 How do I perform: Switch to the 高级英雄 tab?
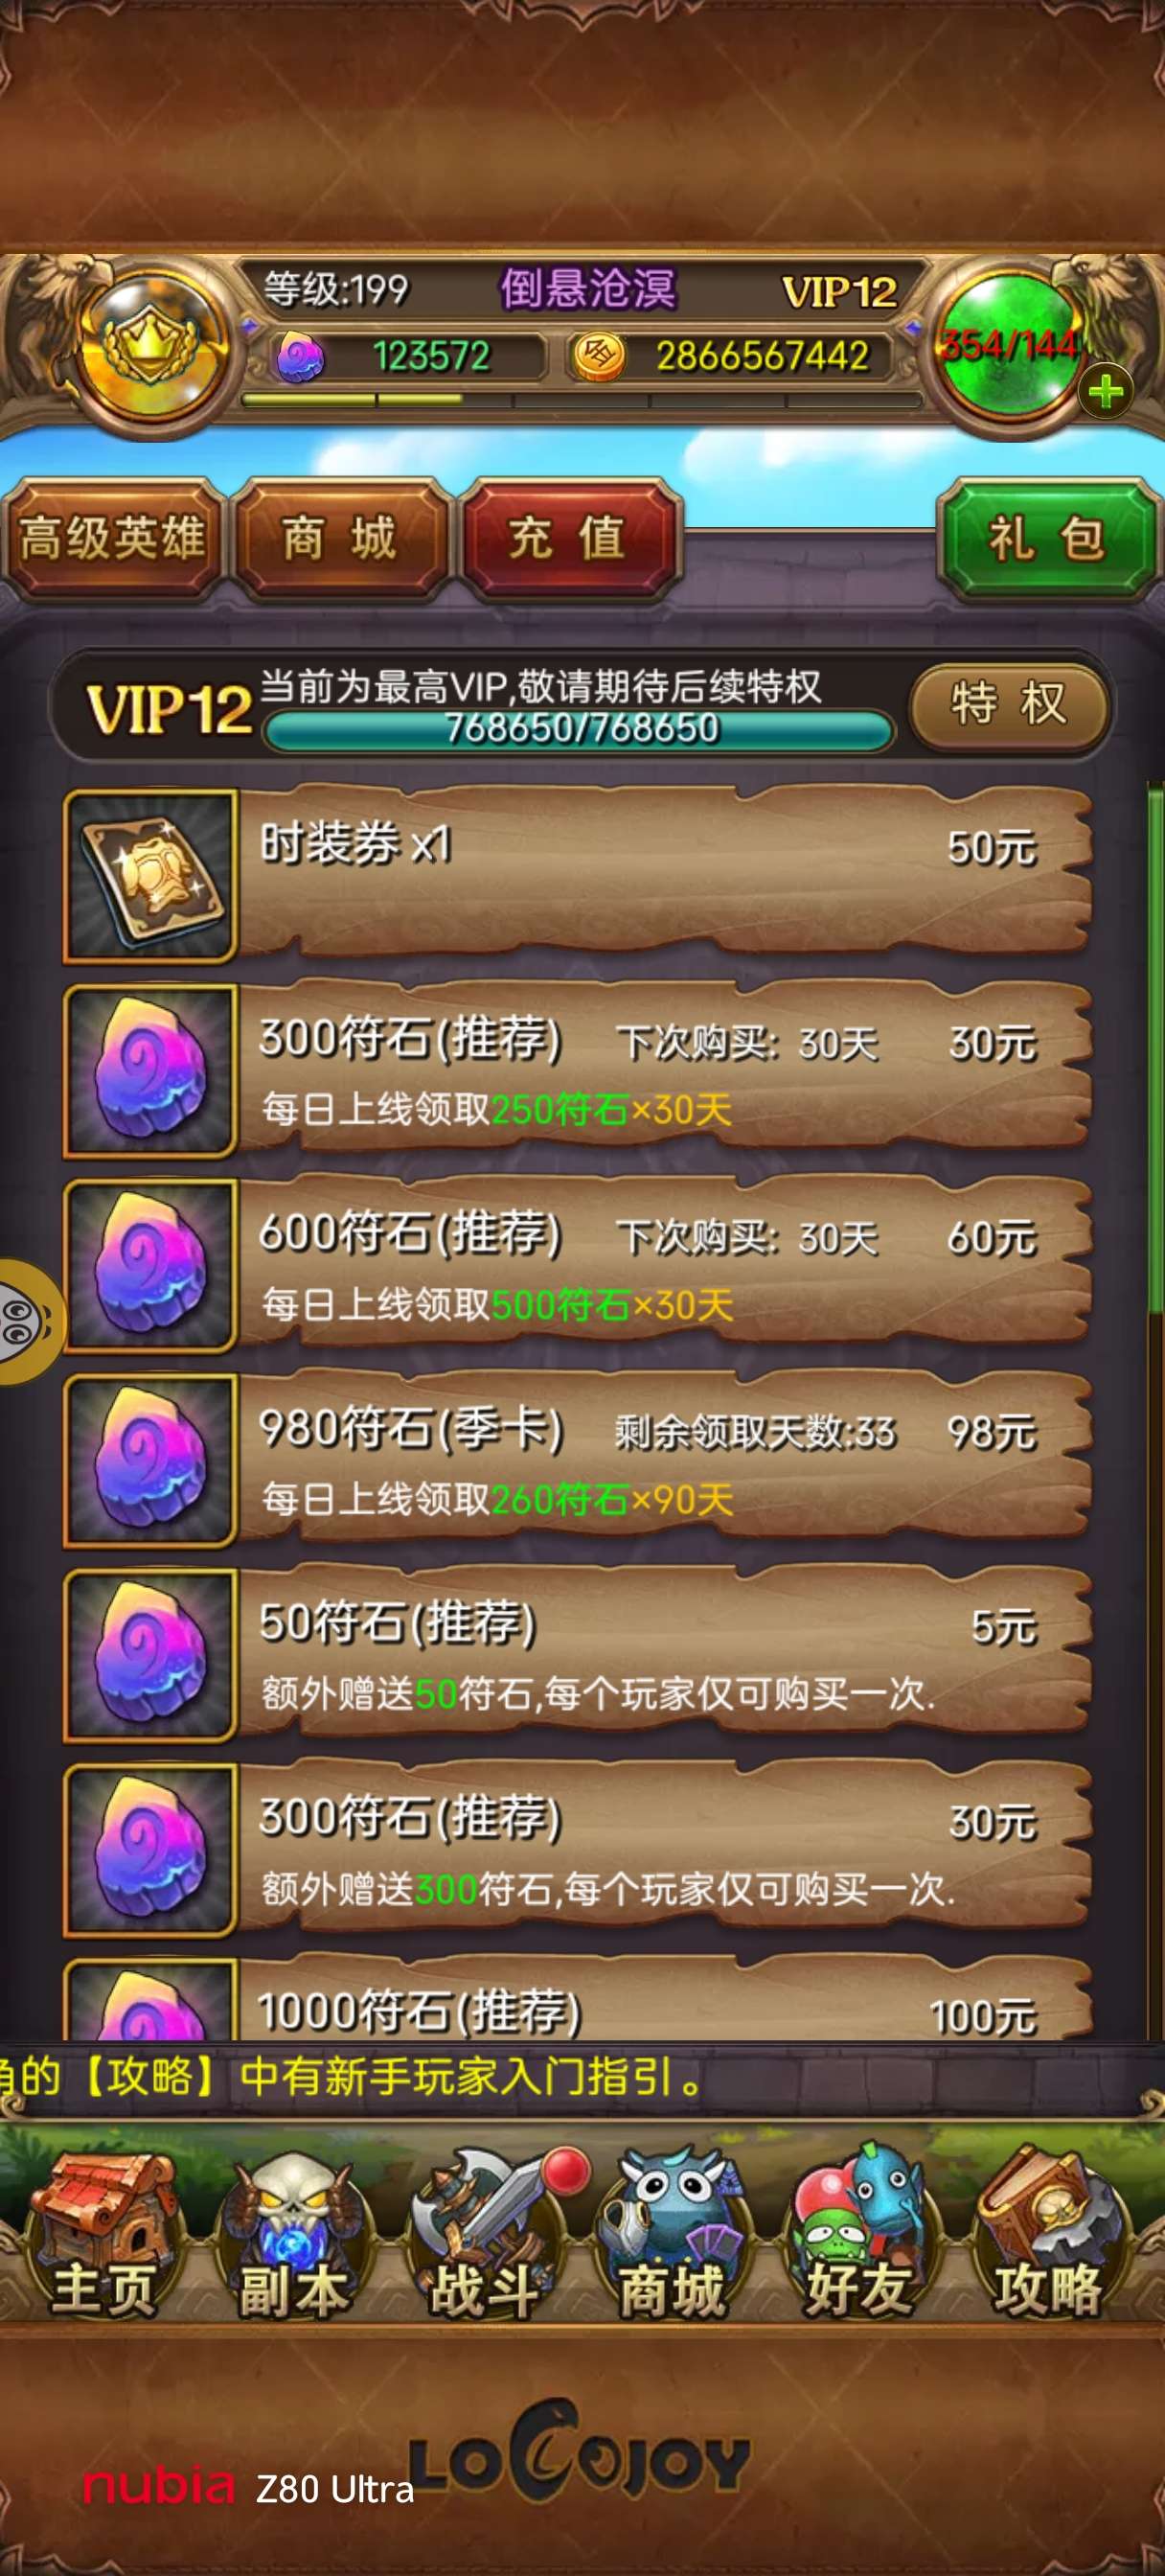pyautogui.click(x=113, y=538)
